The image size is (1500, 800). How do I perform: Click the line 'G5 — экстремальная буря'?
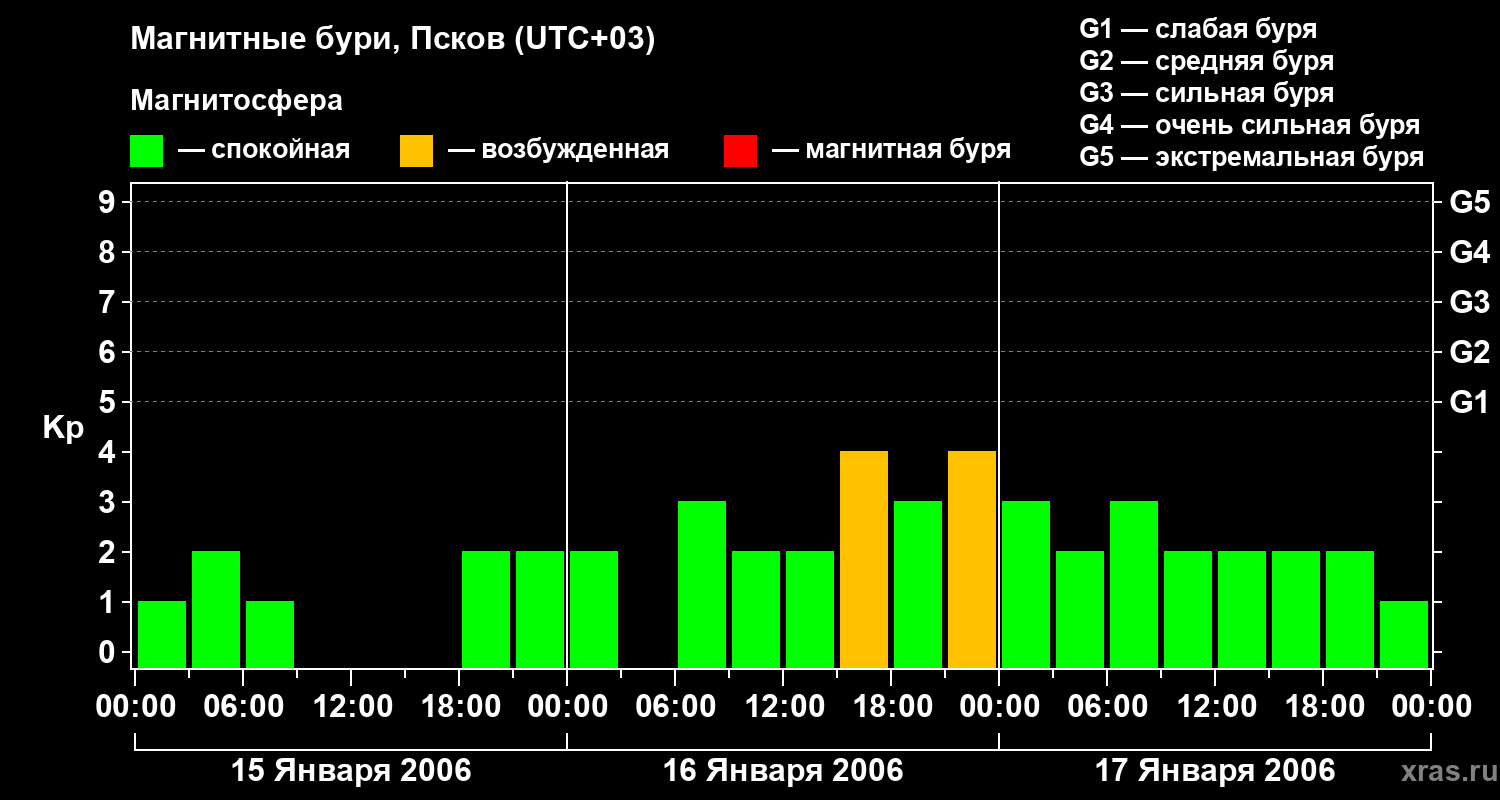coord(1252,157)
